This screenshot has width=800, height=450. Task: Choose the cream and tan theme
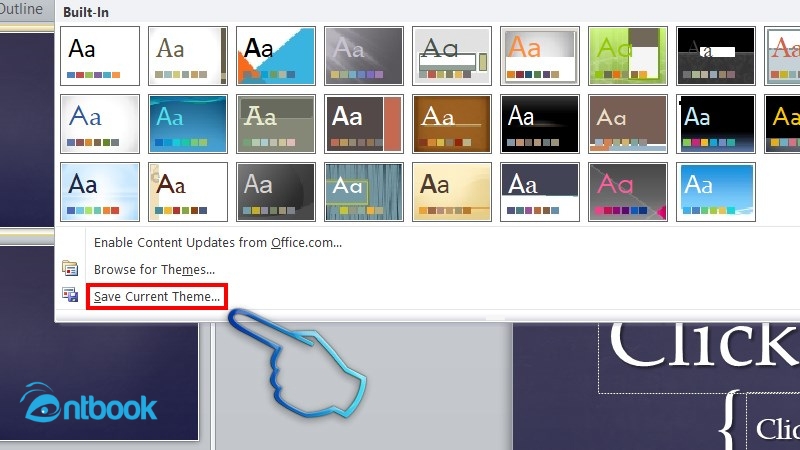tap(452, 192)
